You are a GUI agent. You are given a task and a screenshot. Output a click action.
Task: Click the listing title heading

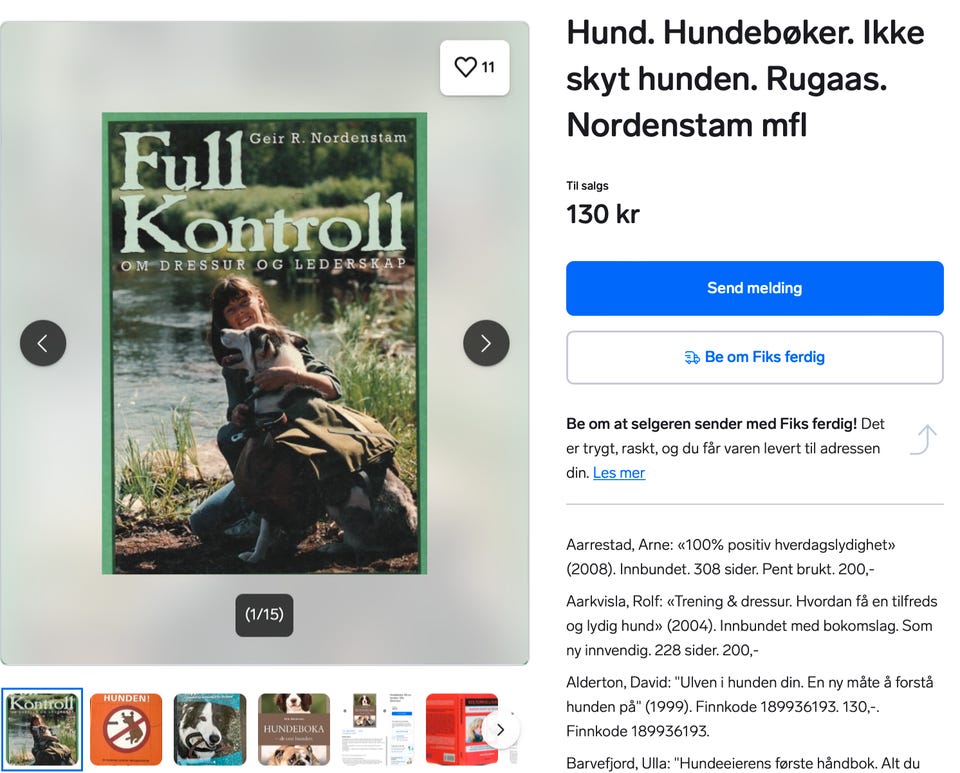(x=745, y=78)
